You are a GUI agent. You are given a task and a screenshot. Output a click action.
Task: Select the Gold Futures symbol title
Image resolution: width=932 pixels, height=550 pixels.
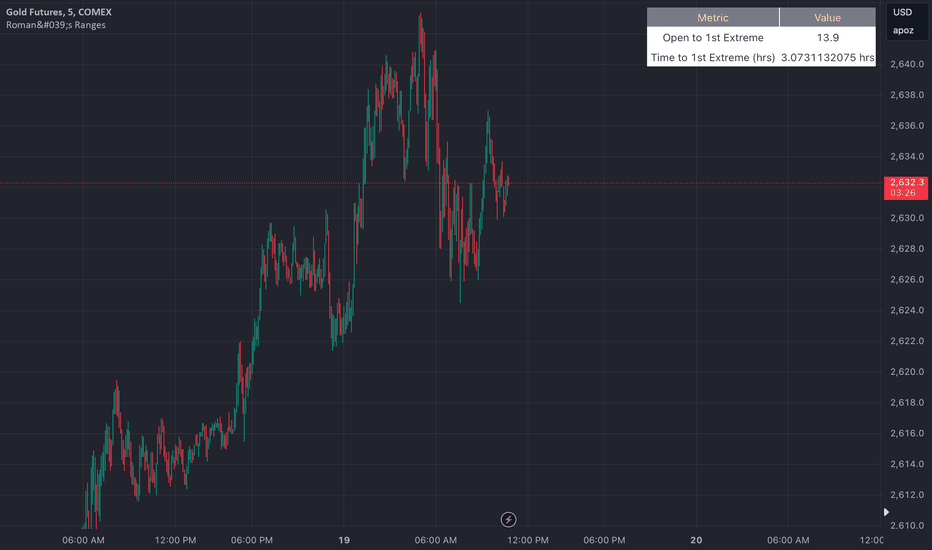(x=59, y=12)
